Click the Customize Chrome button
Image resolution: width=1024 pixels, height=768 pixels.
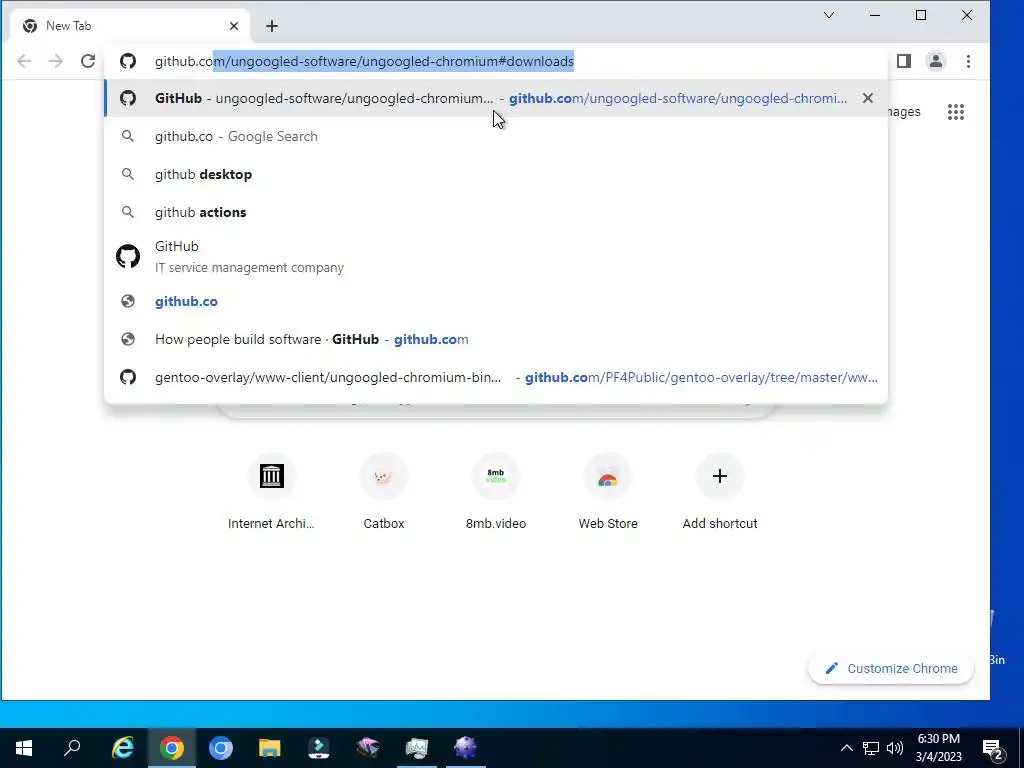coord(891,668)
